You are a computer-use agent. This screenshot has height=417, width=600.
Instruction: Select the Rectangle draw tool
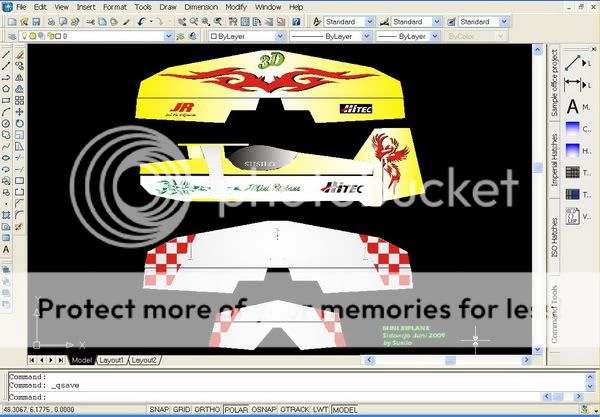(6, 101)
